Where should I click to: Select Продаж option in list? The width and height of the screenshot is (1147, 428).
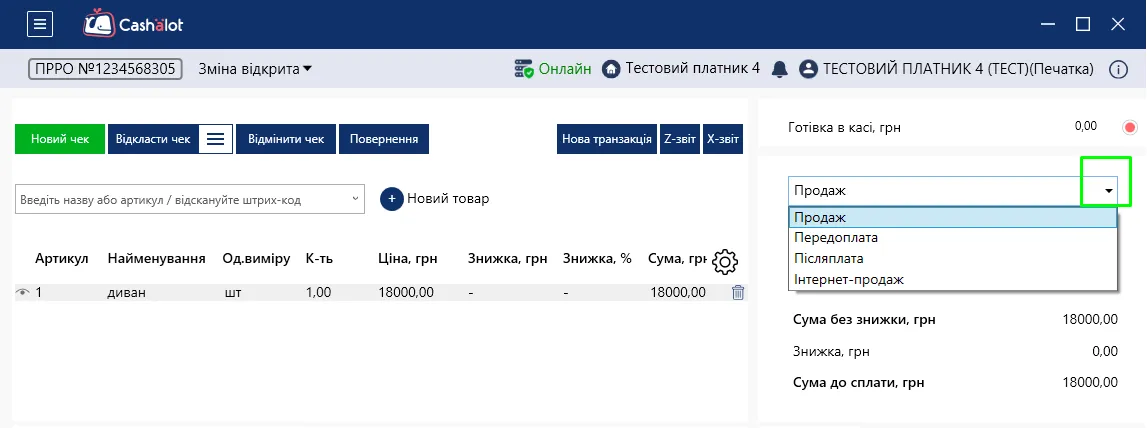pyautogui.click(x=953, y=217)
